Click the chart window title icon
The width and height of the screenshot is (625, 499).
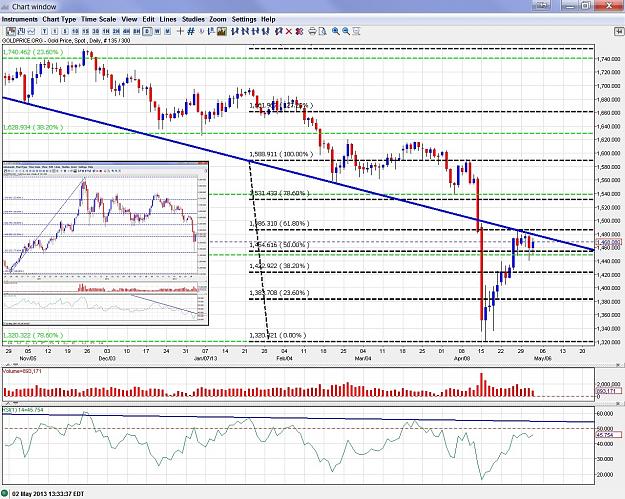tap(5, 6)
